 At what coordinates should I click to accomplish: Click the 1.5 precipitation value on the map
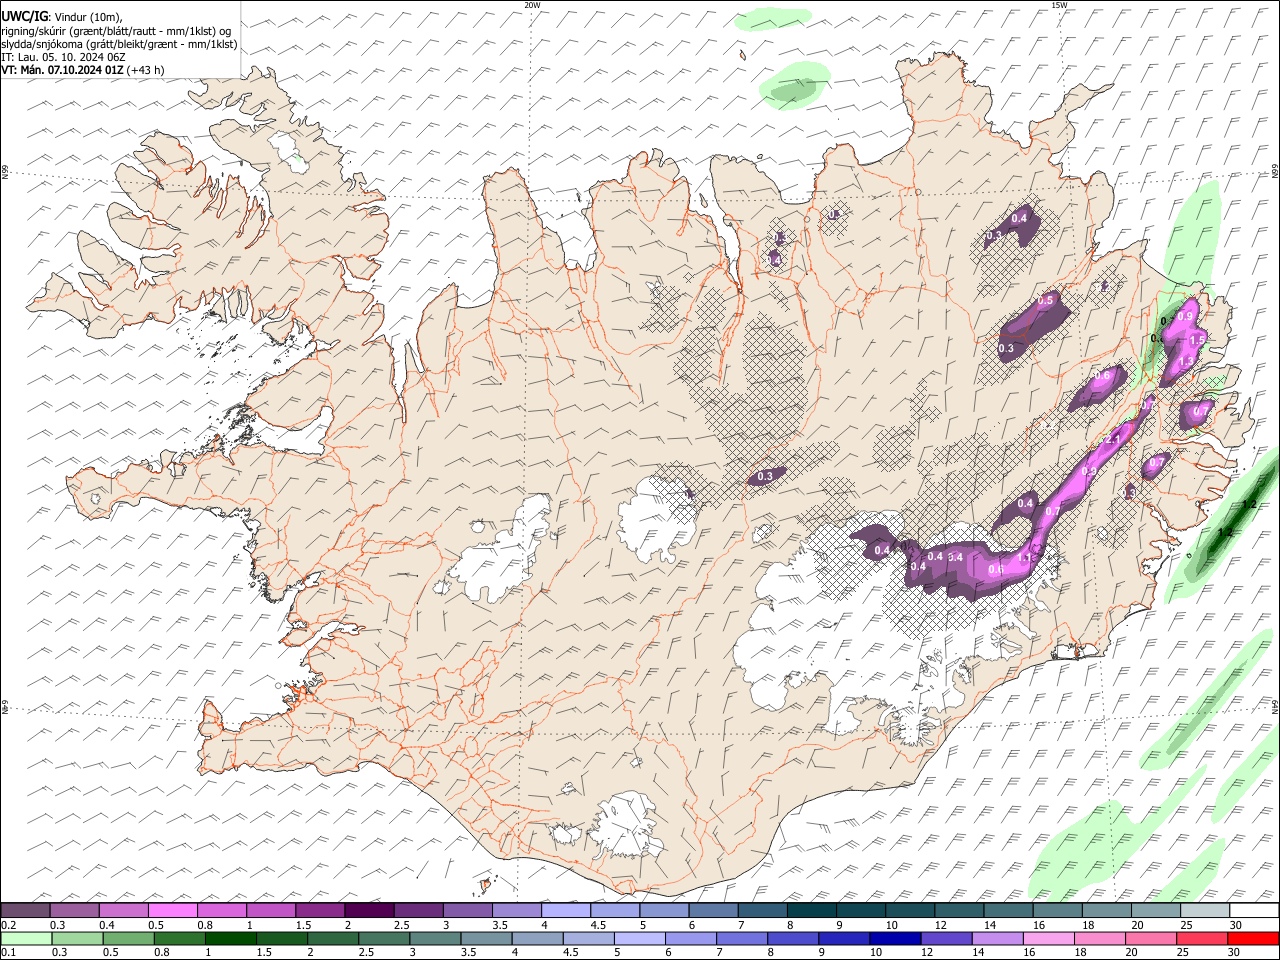click(1197, 339)
